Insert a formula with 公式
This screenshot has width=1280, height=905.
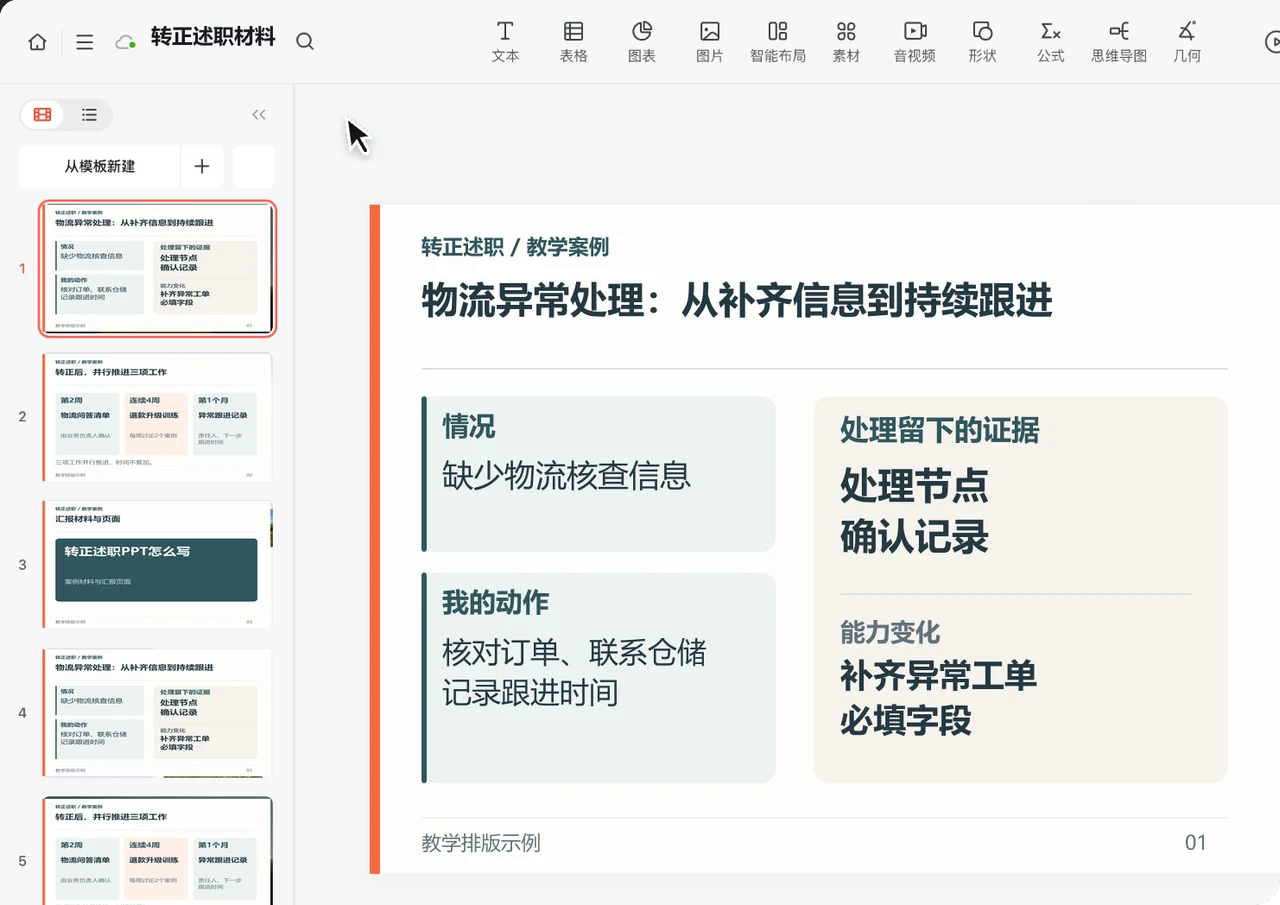click(x=1051, y=42)
